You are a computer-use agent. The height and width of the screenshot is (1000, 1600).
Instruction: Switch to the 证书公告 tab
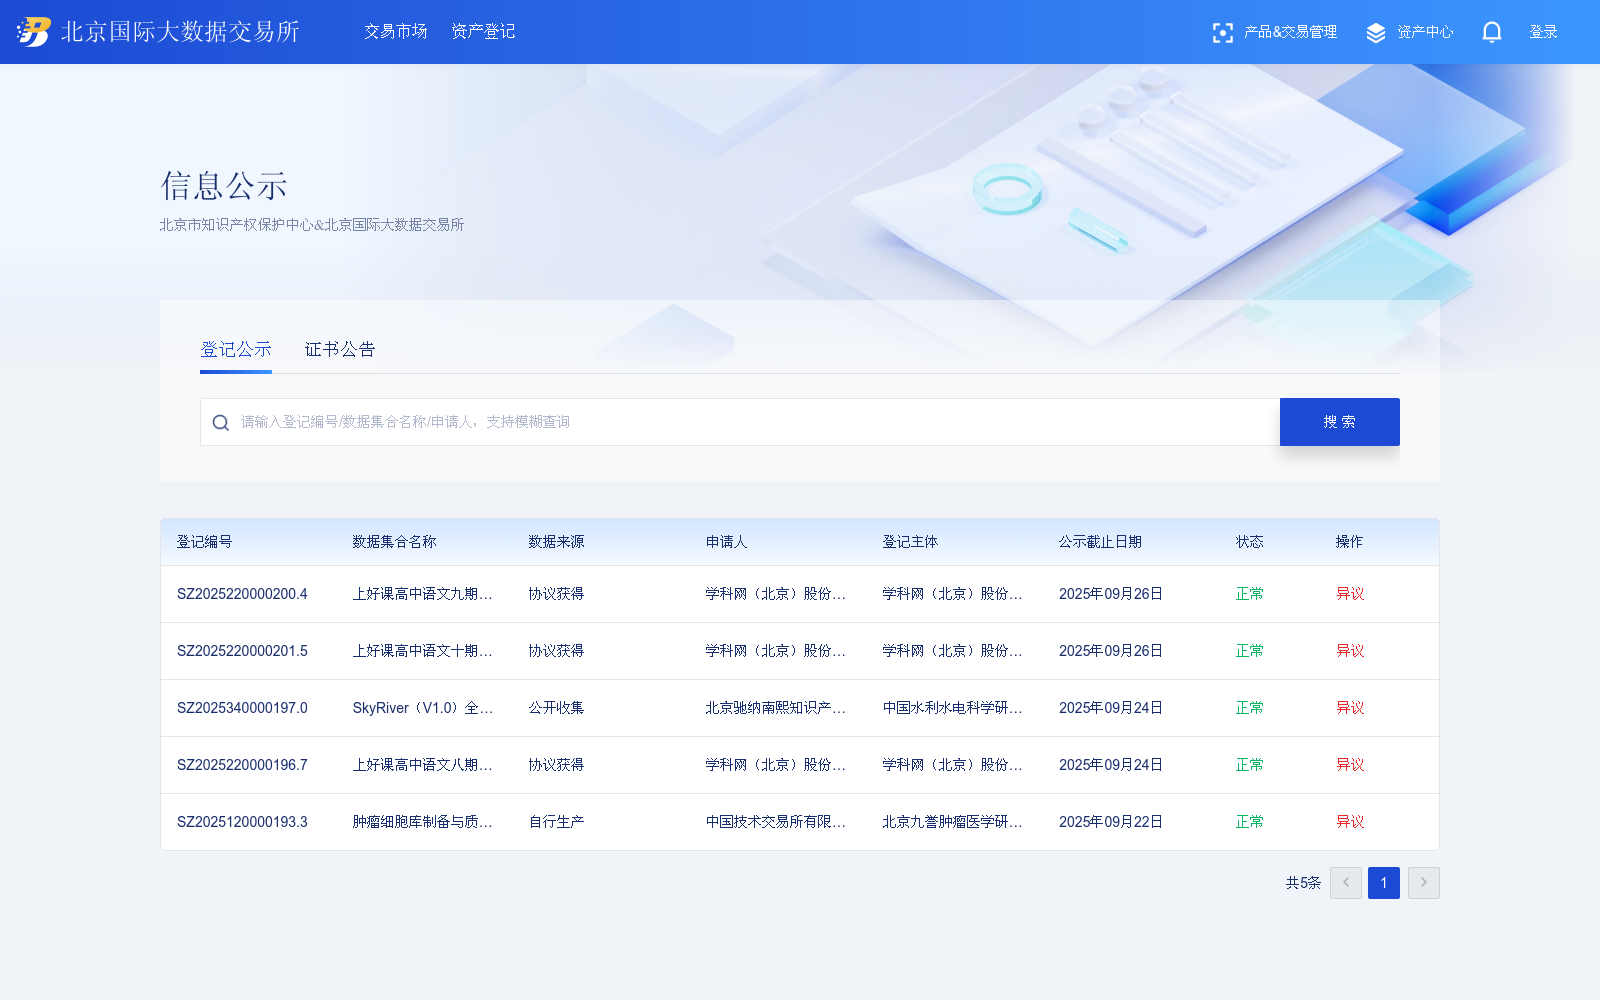(x=340, y=349)
